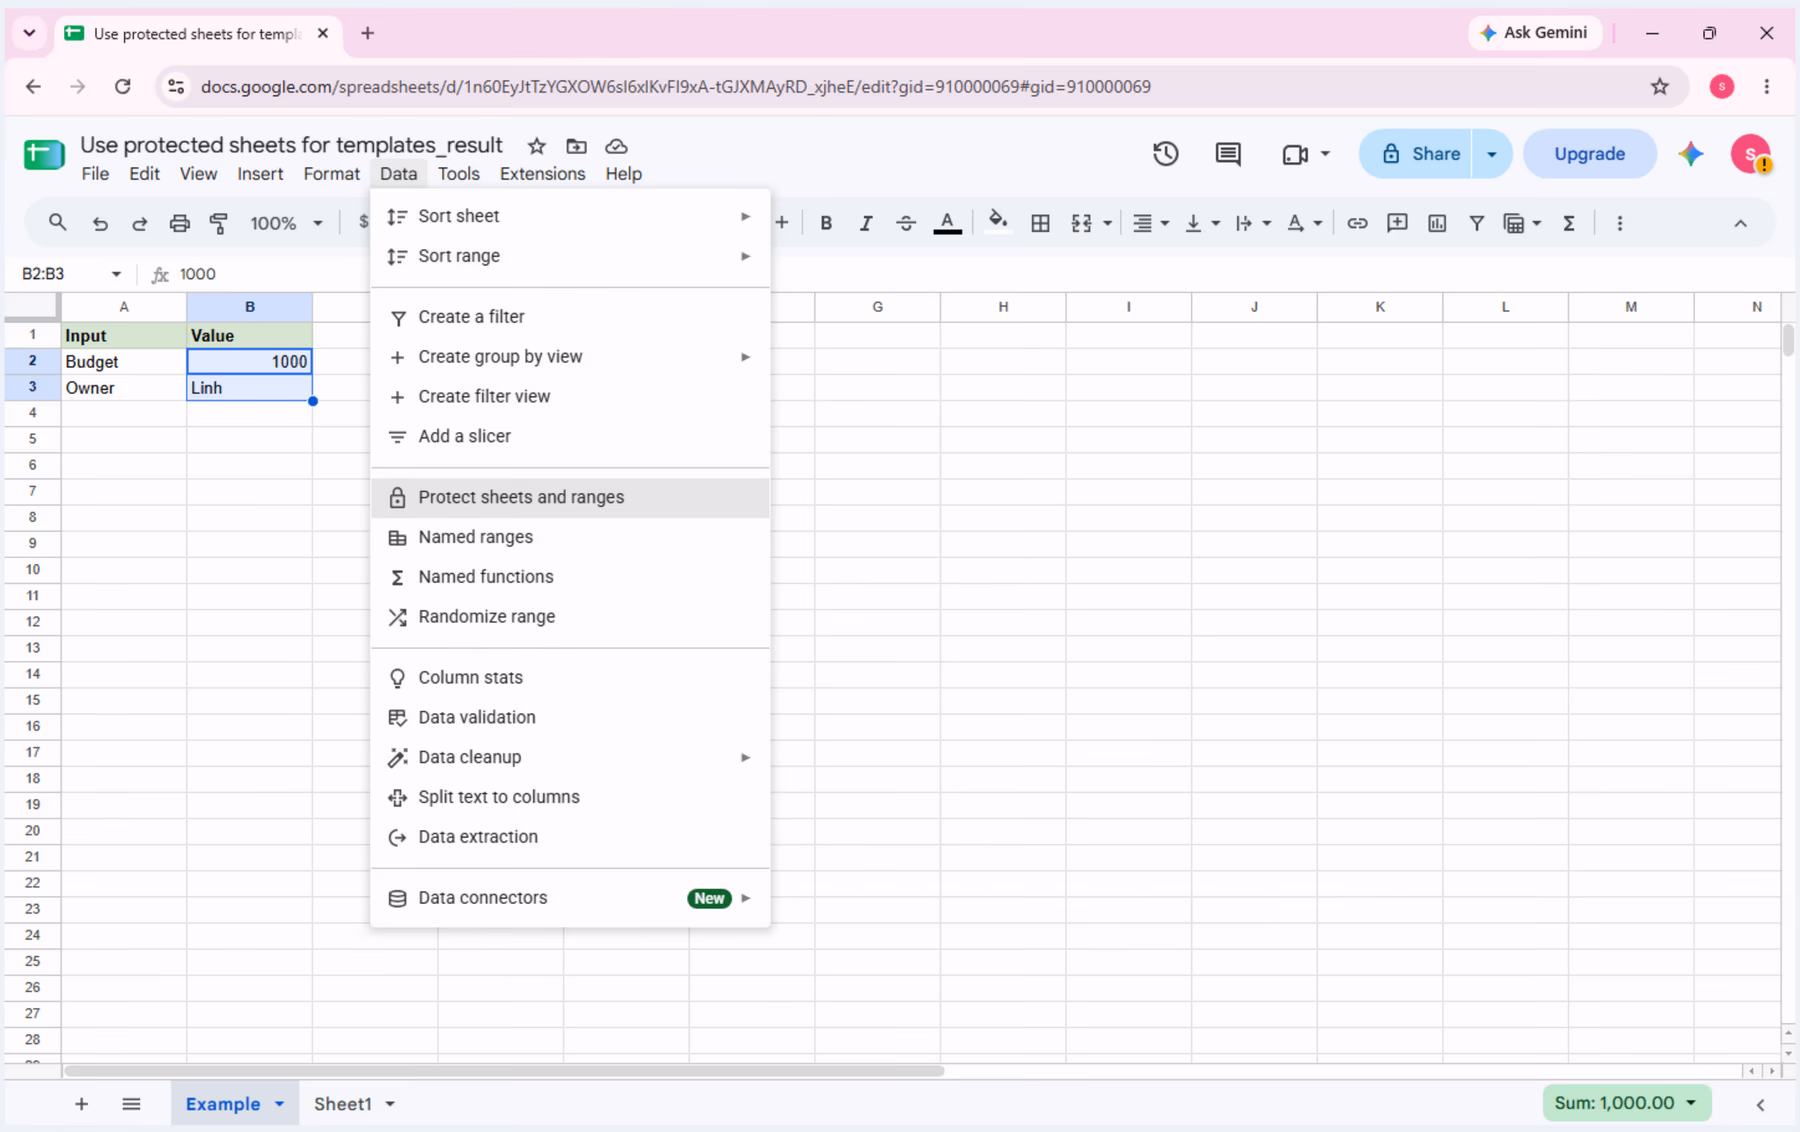Click the Ask Gemini button

(1534, 33)
